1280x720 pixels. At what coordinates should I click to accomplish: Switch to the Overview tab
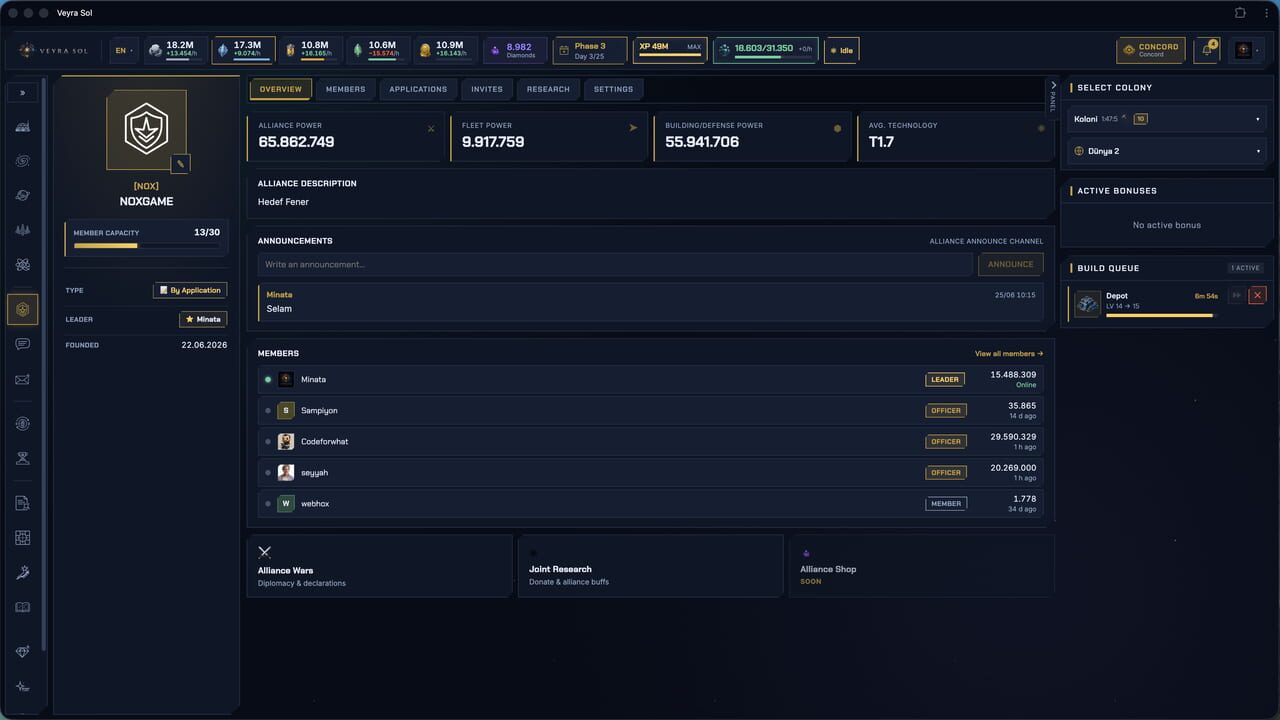coord(281,89)
